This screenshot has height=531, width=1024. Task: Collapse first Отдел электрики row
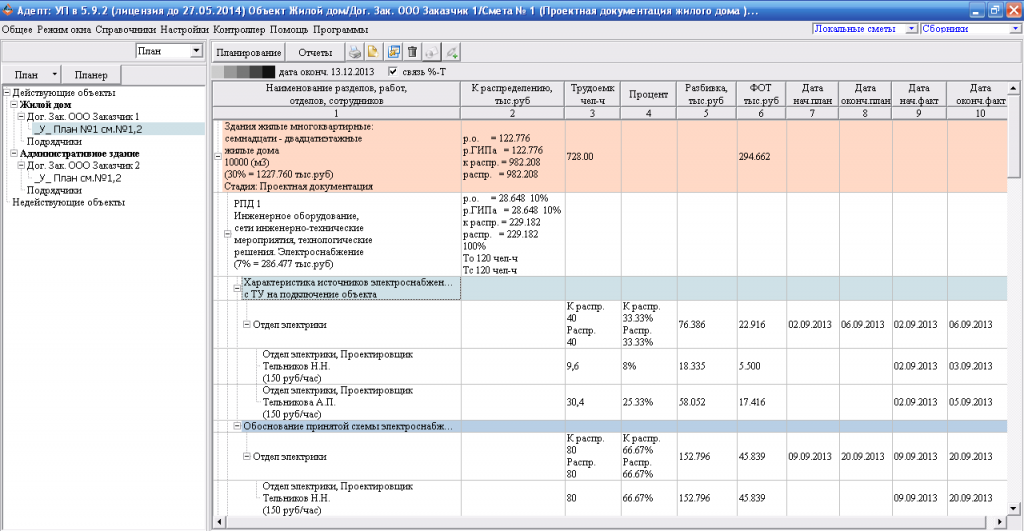tap(247, 324)
